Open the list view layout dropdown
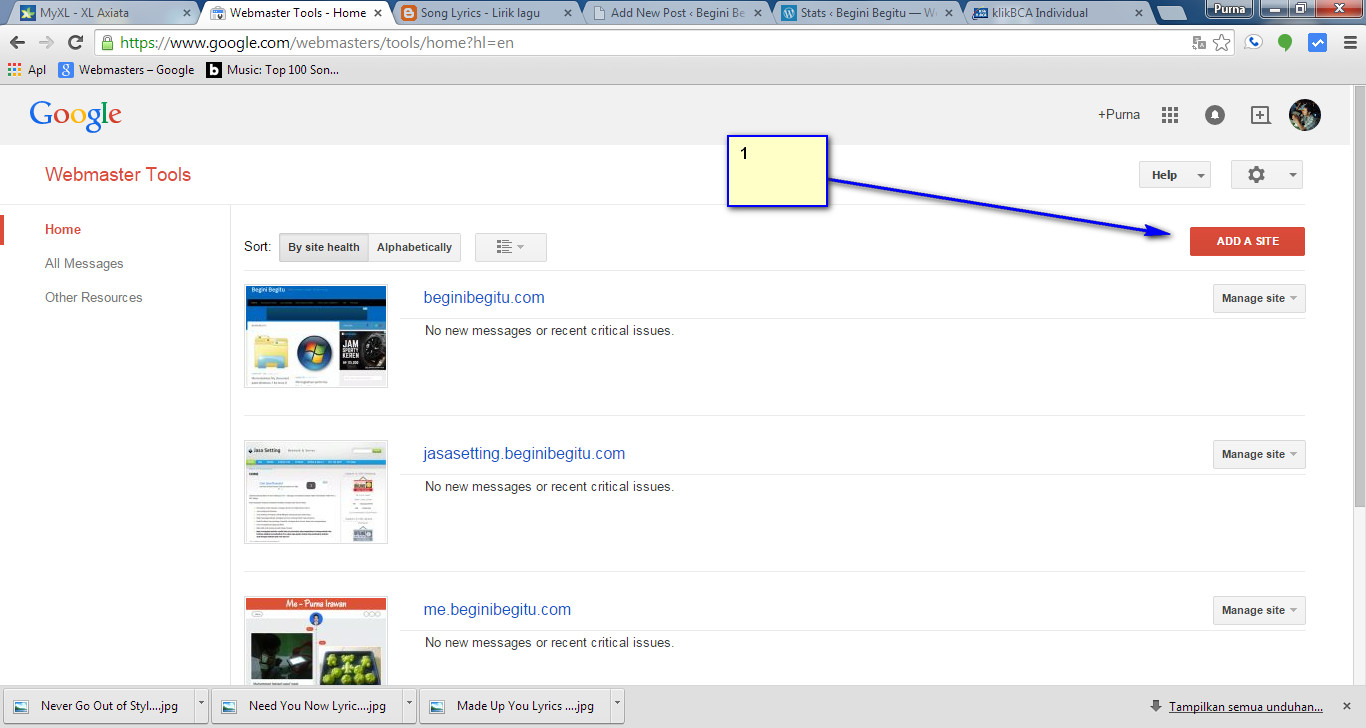Screen dimensions: 1366x728 511,247
